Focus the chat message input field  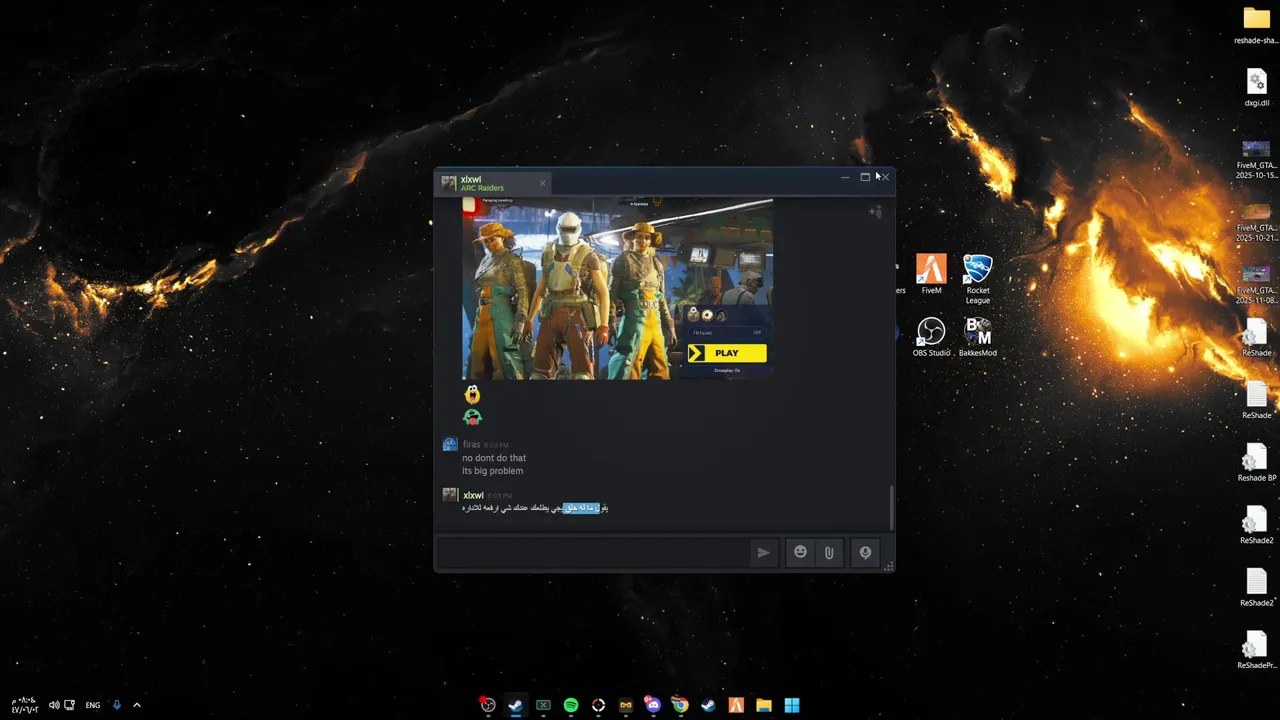(594, 552)
